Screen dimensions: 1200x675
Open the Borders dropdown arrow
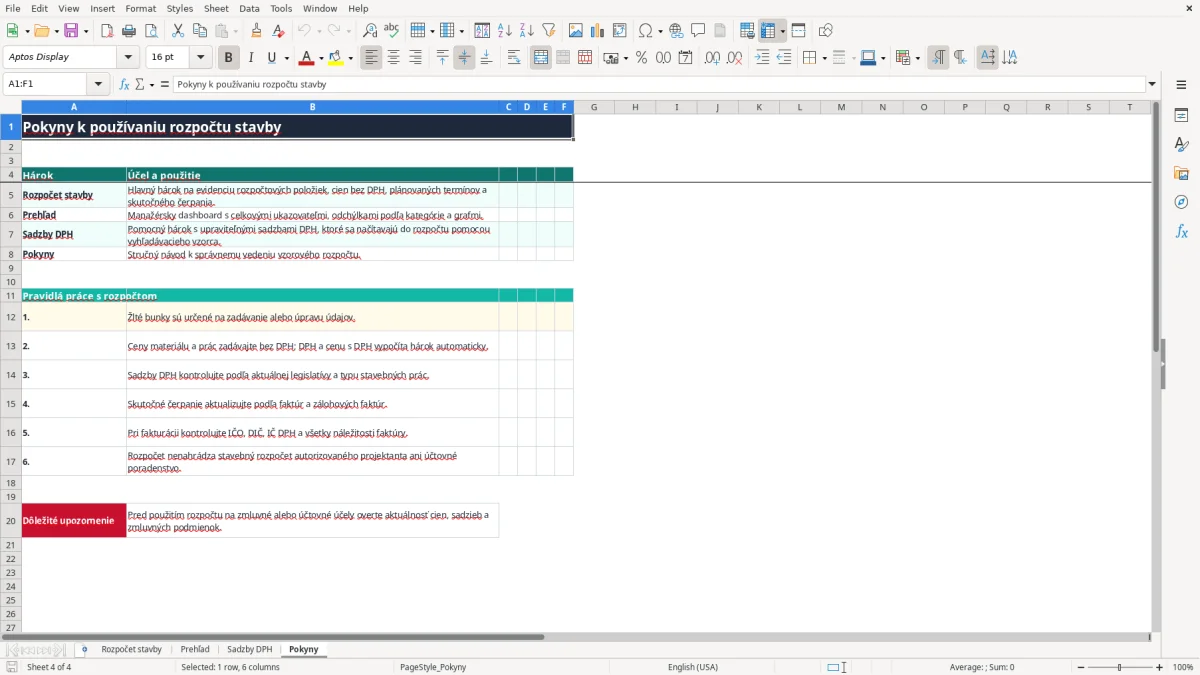point(823,58)
